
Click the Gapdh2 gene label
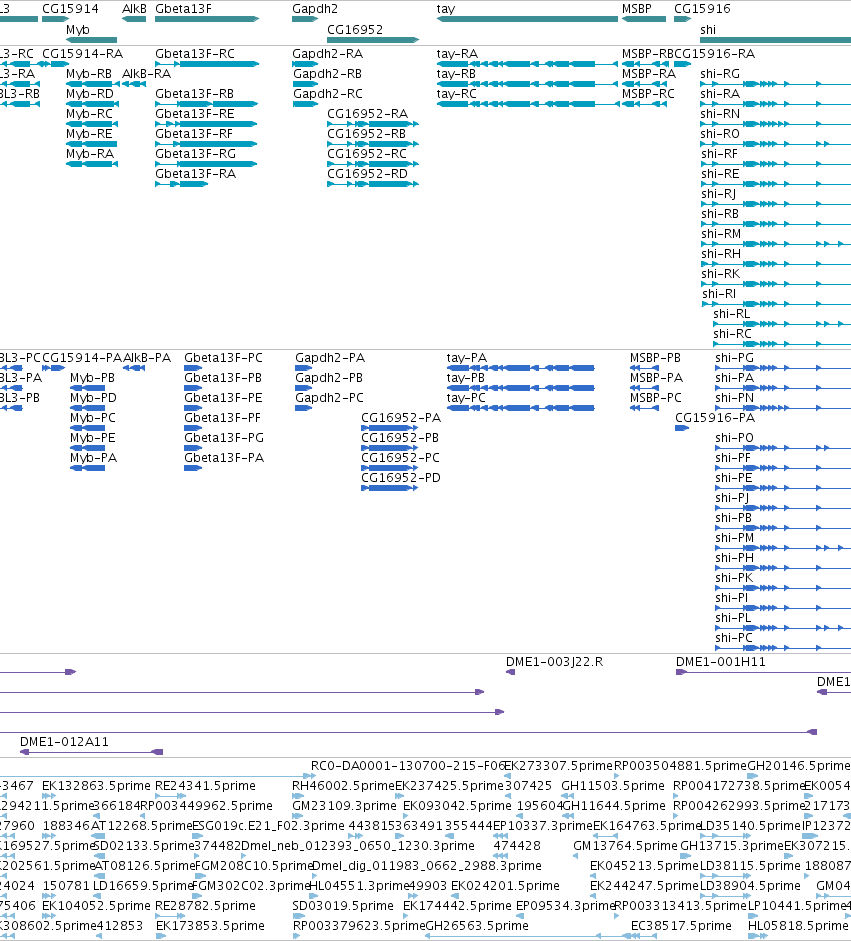315,9
